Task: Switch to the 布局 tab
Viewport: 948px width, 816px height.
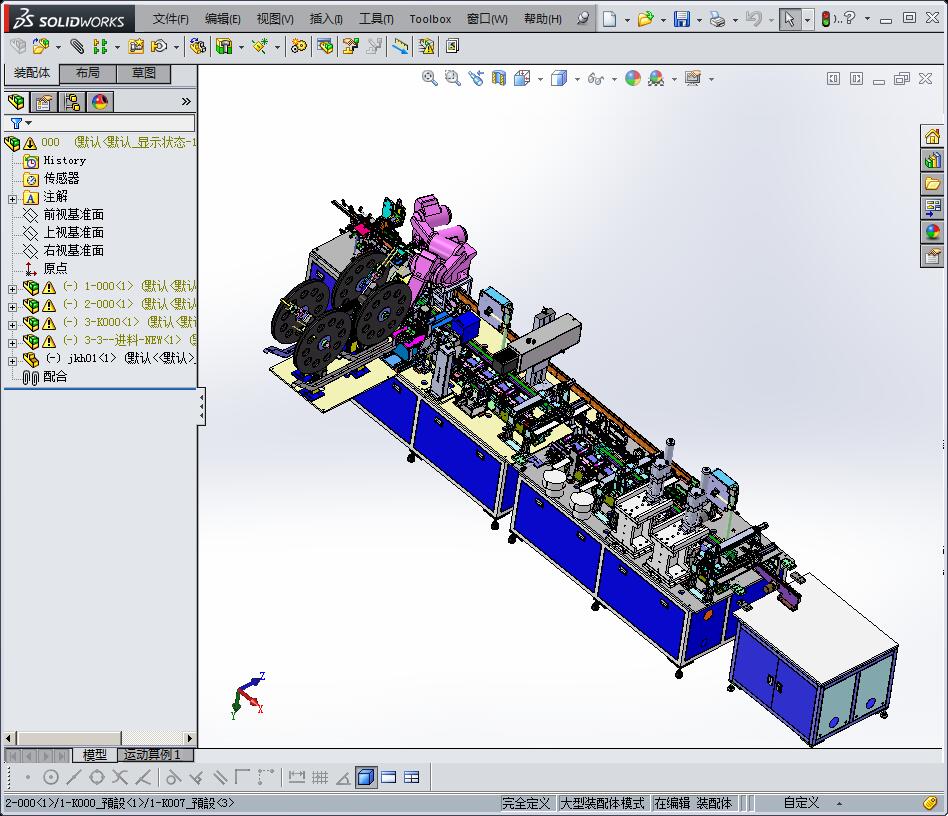Action: pos(88,73)
